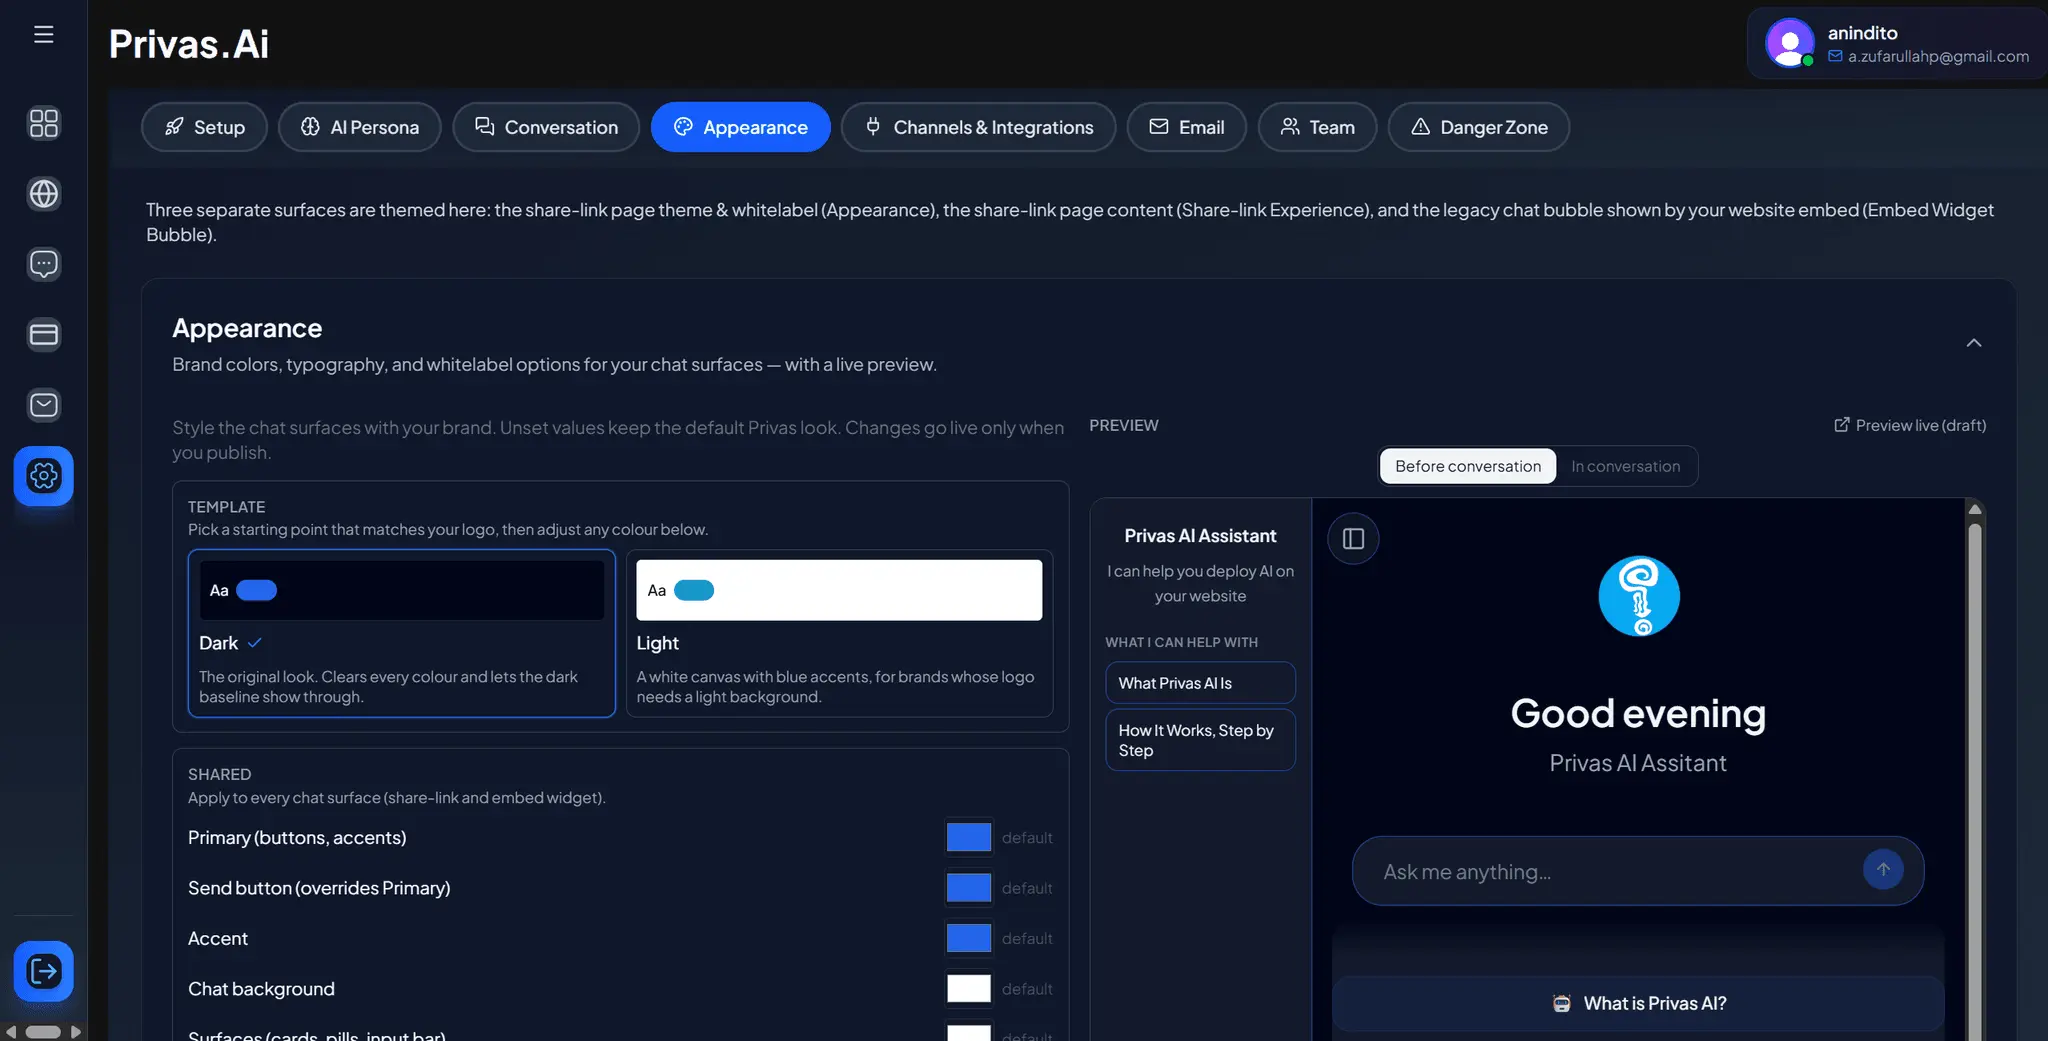2048x1041 pixels.
Task: Open the dashboard grid icon in sidebar
Action: [44, 123]
